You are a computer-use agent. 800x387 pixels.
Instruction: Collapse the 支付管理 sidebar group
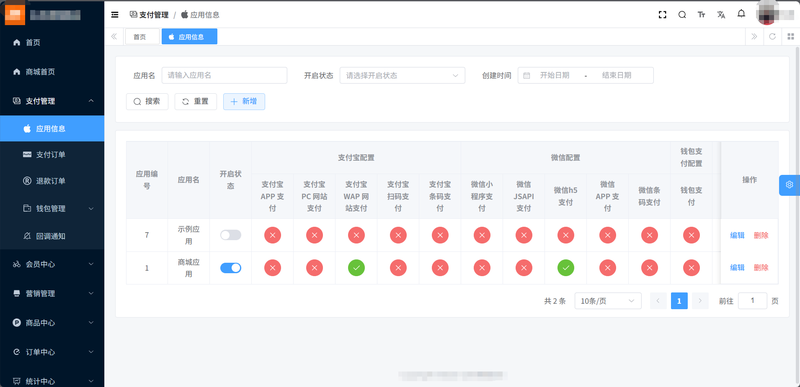(x=52, y=101)
